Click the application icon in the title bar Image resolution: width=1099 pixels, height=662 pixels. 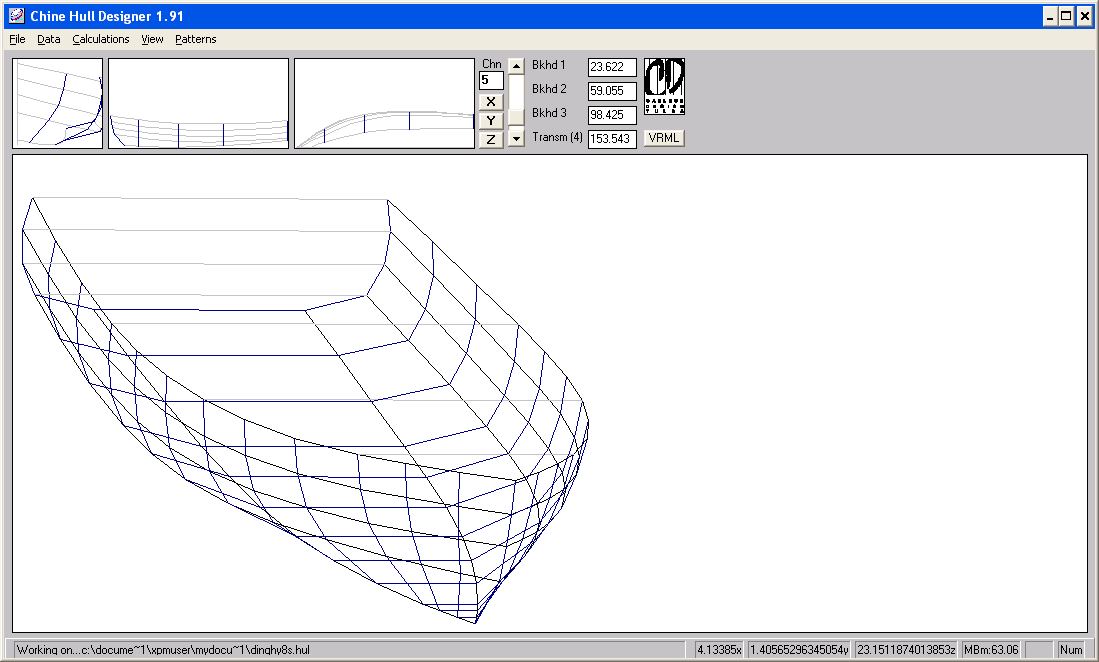click(x=15, y=15)
